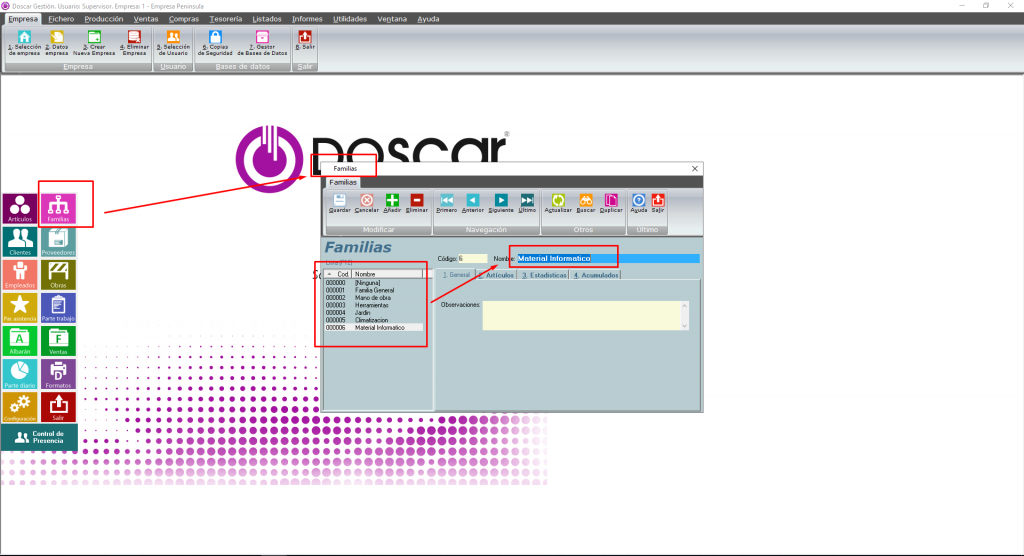This screenshot has width=1024, height=556.
Task: Select Familia General list row
Action: tap(374, 290)
